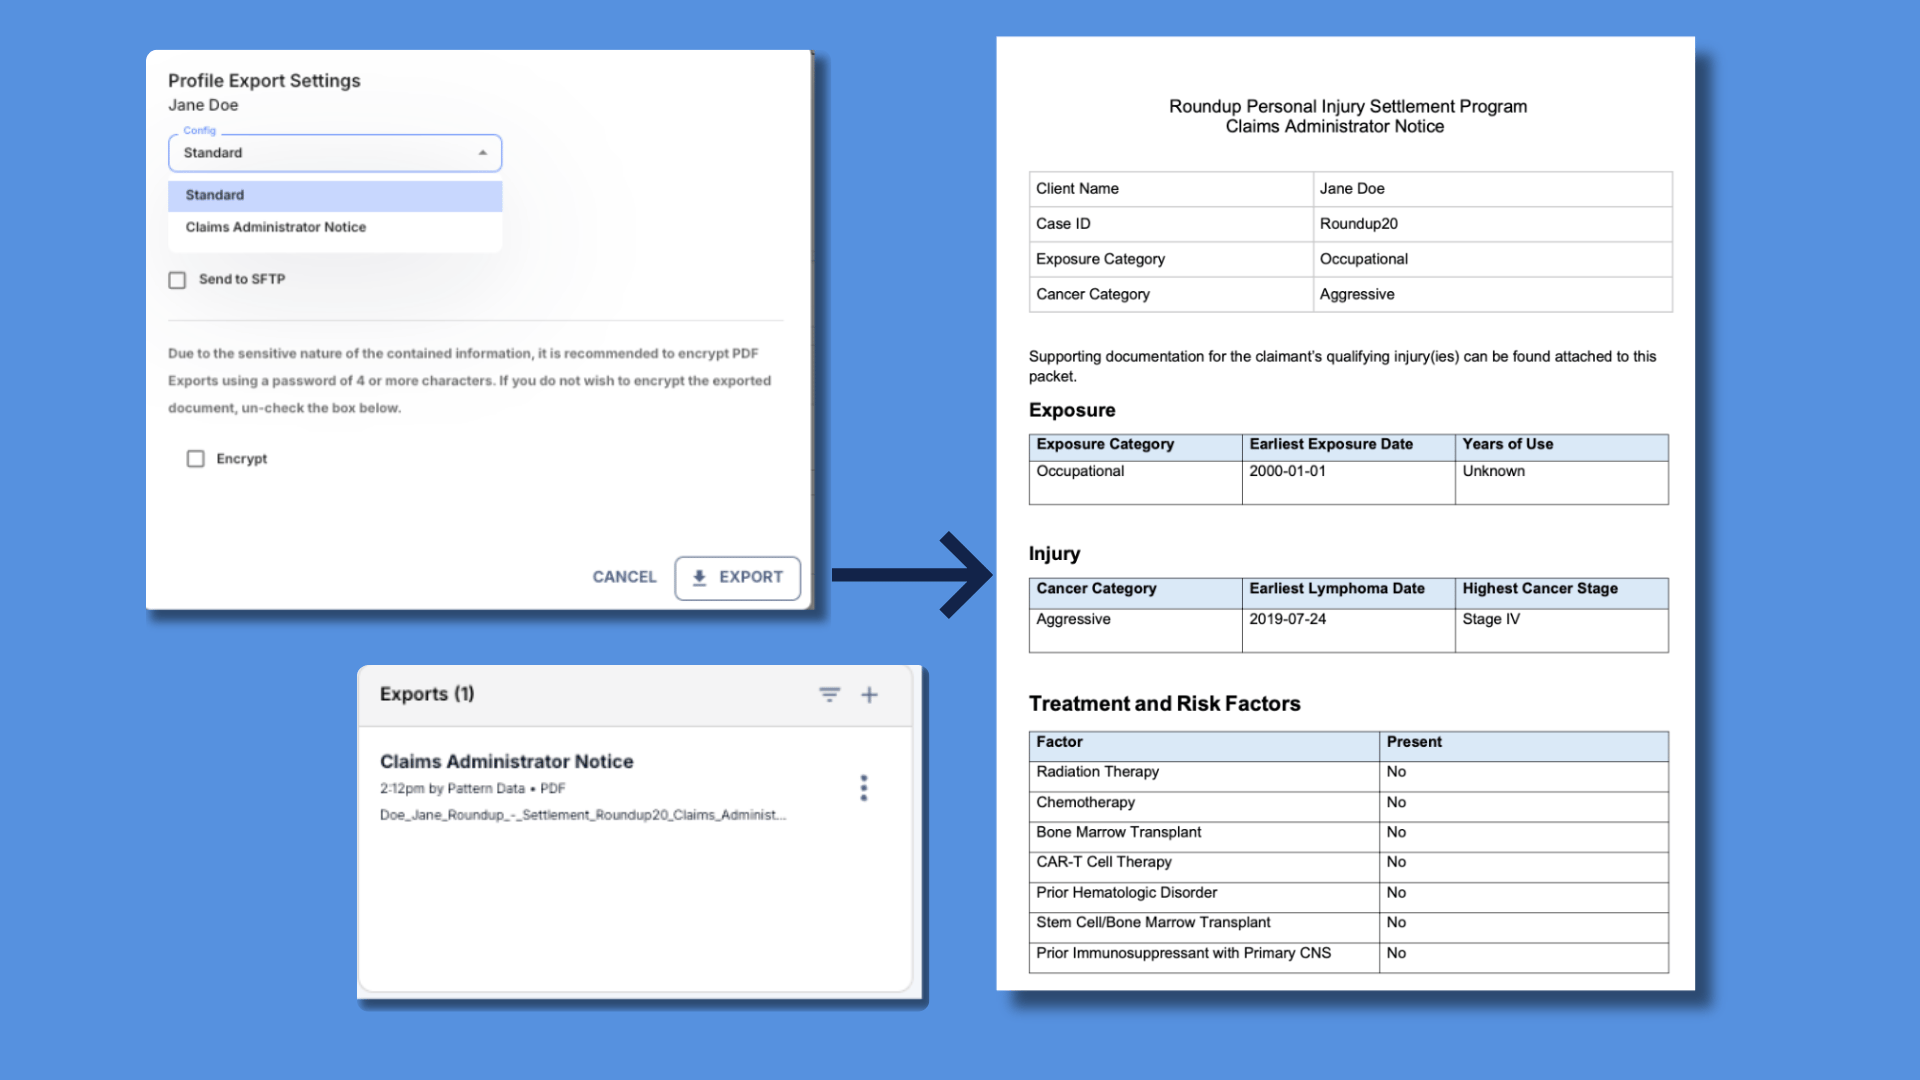Click the Exports (1) panel heading
The height and width of the screenshot is (1080, 1920).
click(x=427, y=694)
